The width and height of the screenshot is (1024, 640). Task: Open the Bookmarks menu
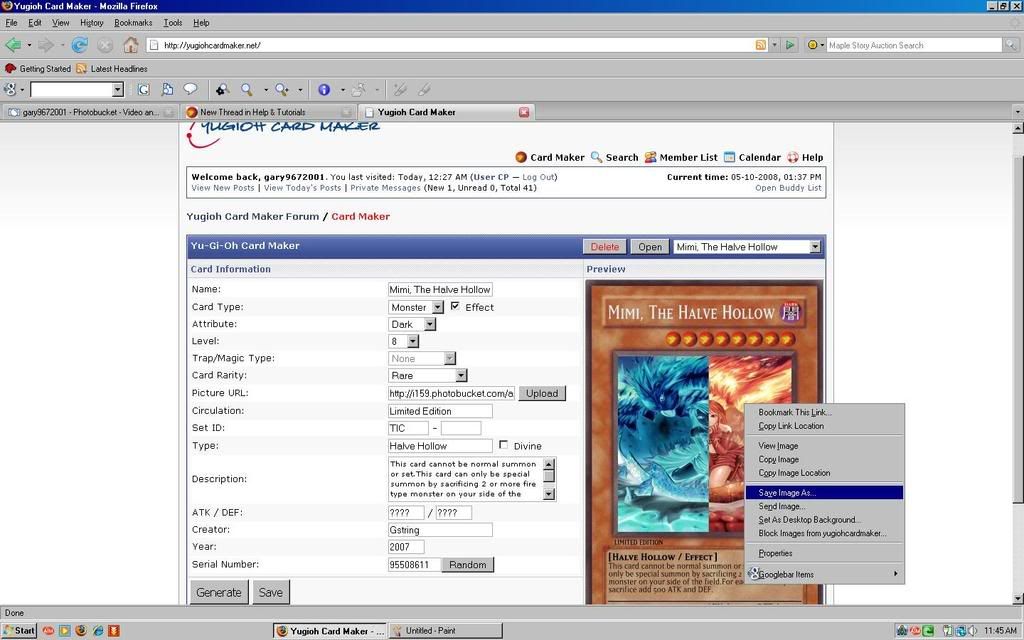pyautogui.click(x=133, y=22)
